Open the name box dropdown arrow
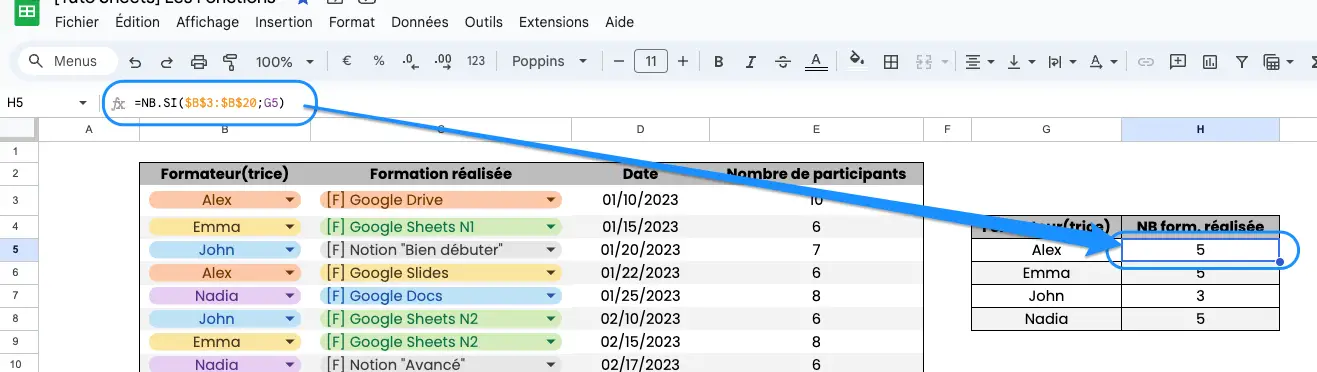Image resolution: width=1317 pixels, height=372 pixels. [x=83, y=103]
